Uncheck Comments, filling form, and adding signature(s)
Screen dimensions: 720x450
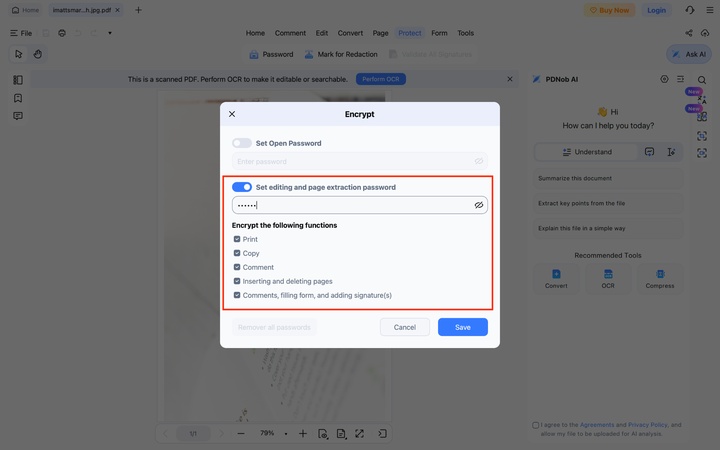pos(237,295)
